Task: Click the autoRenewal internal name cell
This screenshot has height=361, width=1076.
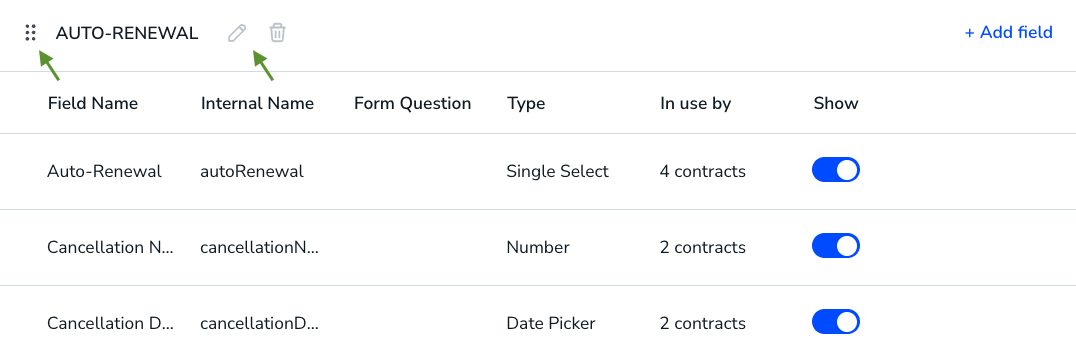Action: pos(252,172)
